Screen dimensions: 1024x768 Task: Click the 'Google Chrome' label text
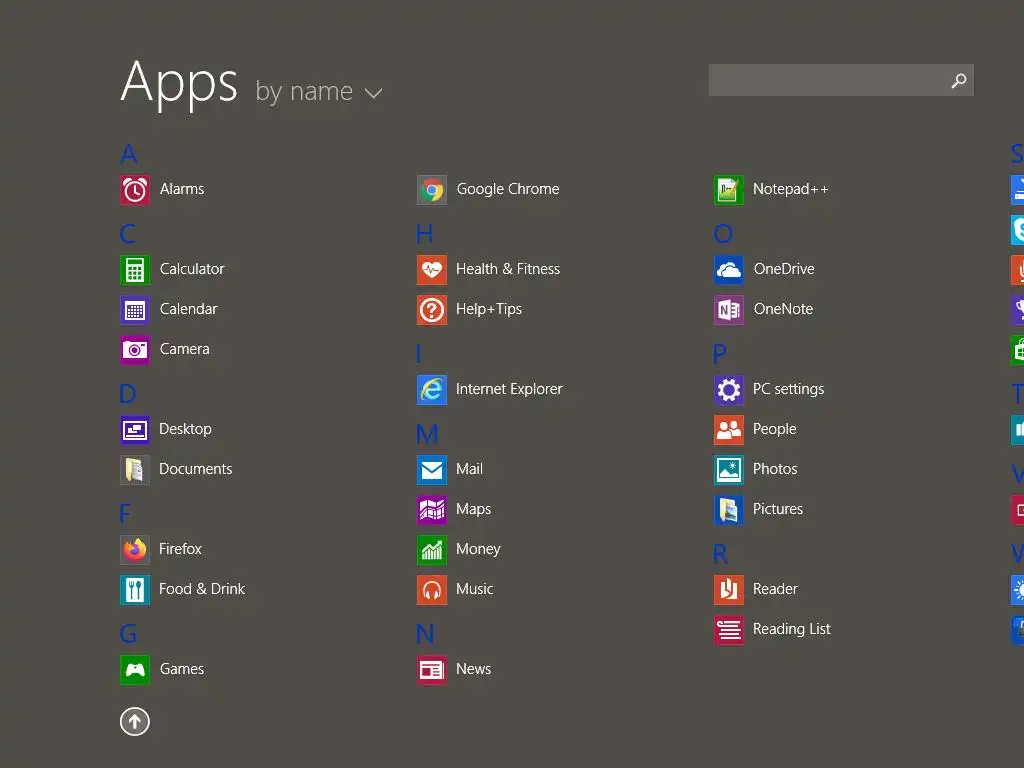click(x=507, y=189)
